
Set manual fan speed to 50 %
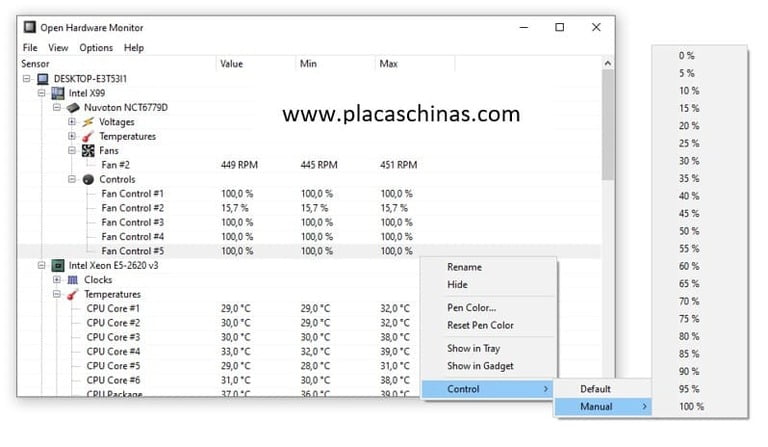[x=699, y=231]
